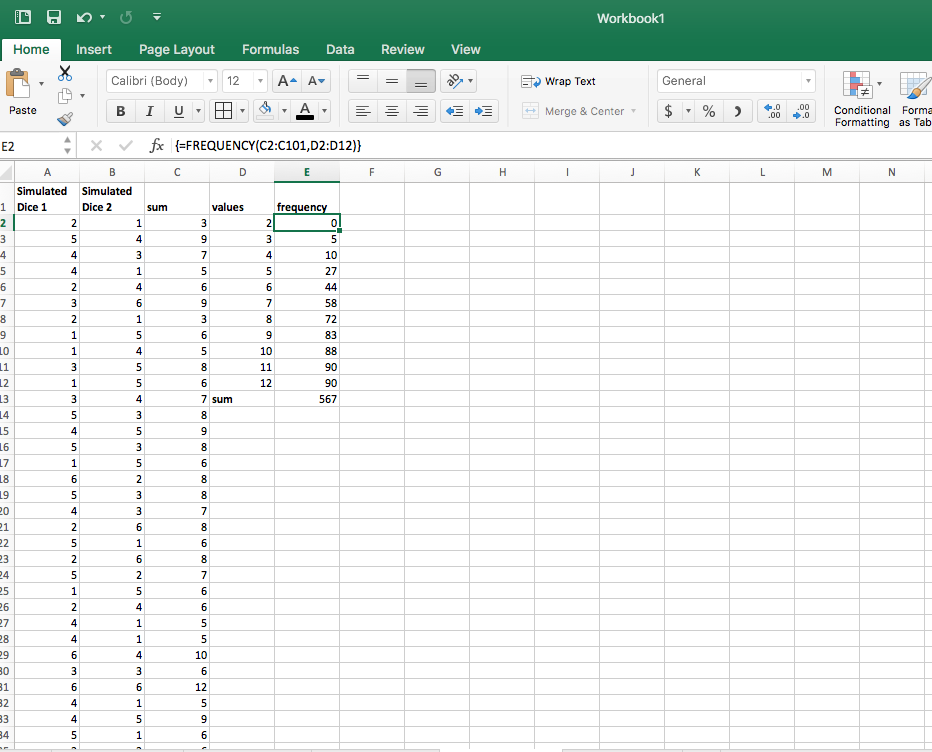Apply italic formatting
The width and height of the screenshot is (932, 752).
(x=147, y=111)
